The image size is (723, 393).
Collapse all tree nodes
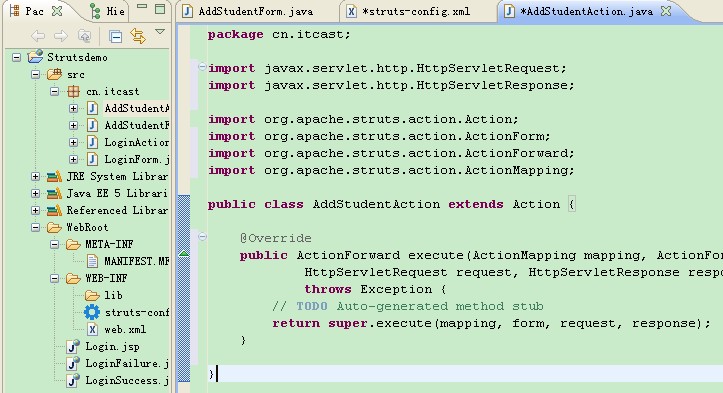(x=115, y=36)
